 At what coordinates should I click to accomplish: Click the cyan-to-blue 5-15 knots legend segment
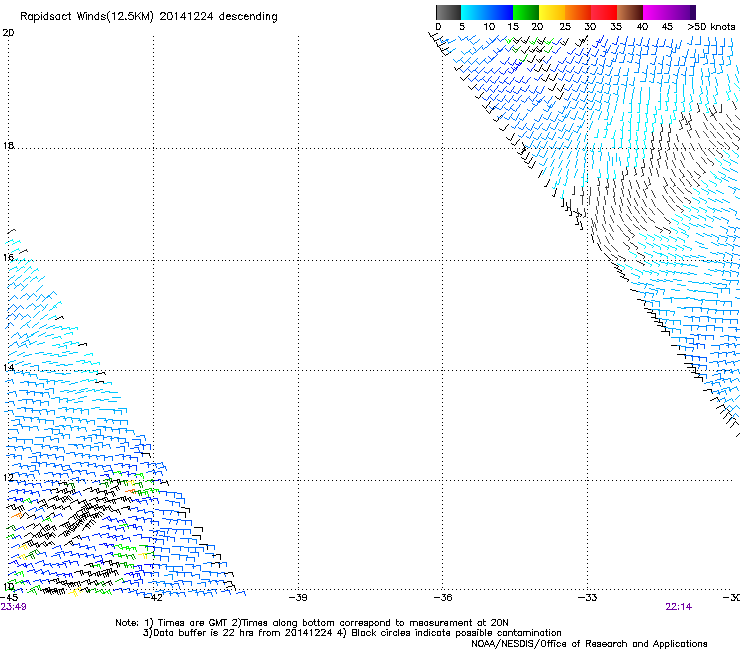(487, 12)
